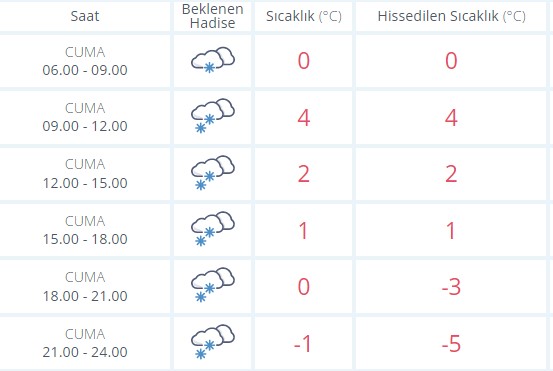Click temperature -1 for 21.00 - 24.00

[303, 343]
